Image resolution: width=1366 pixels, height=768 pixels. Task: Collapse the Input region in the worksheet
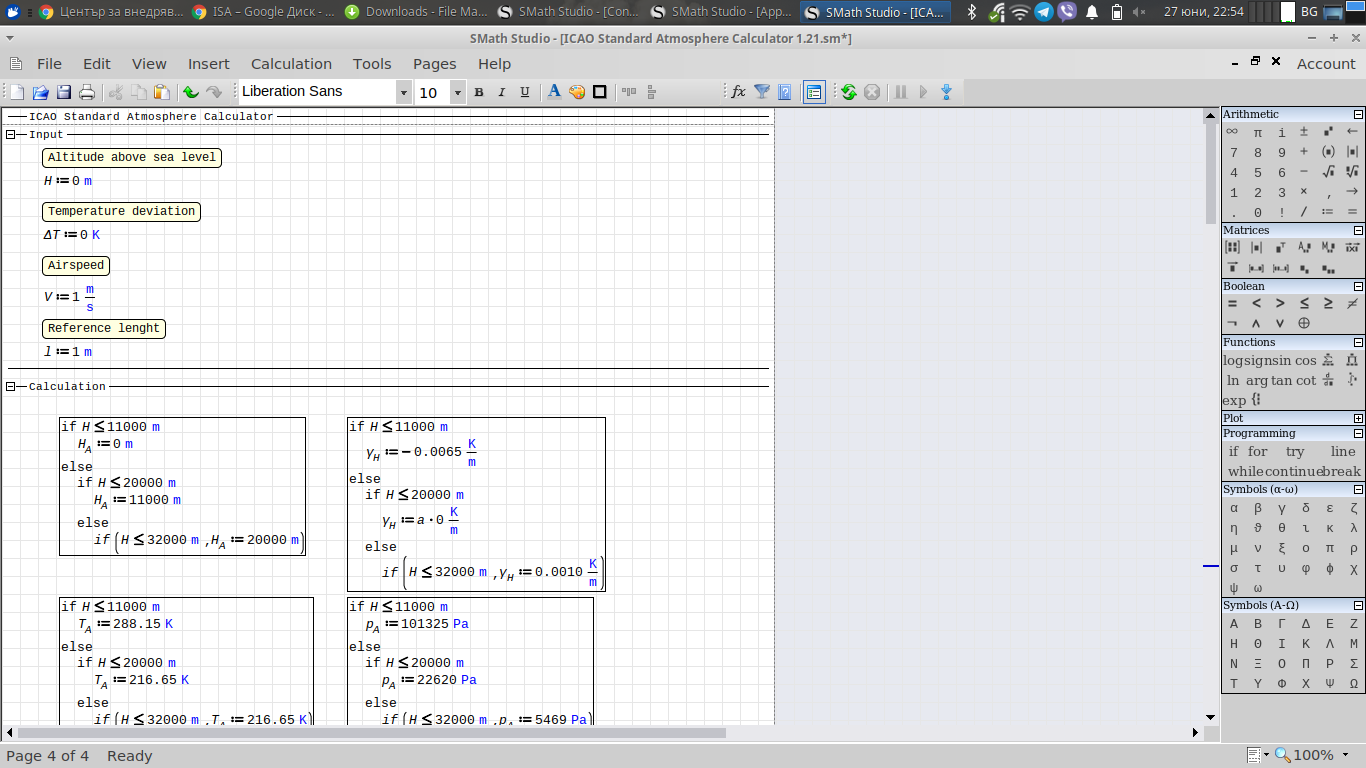[11, 135]
